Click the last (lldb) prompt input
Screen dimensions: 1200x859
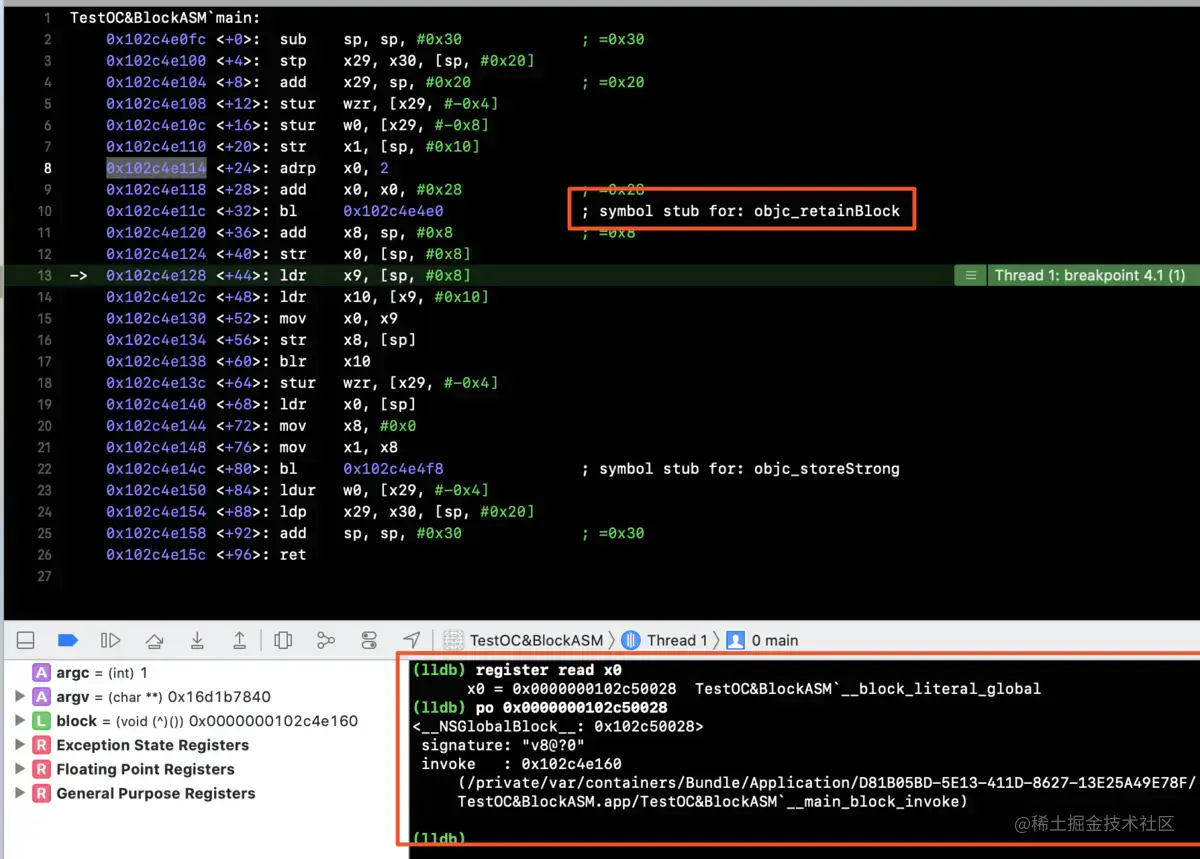439,838
